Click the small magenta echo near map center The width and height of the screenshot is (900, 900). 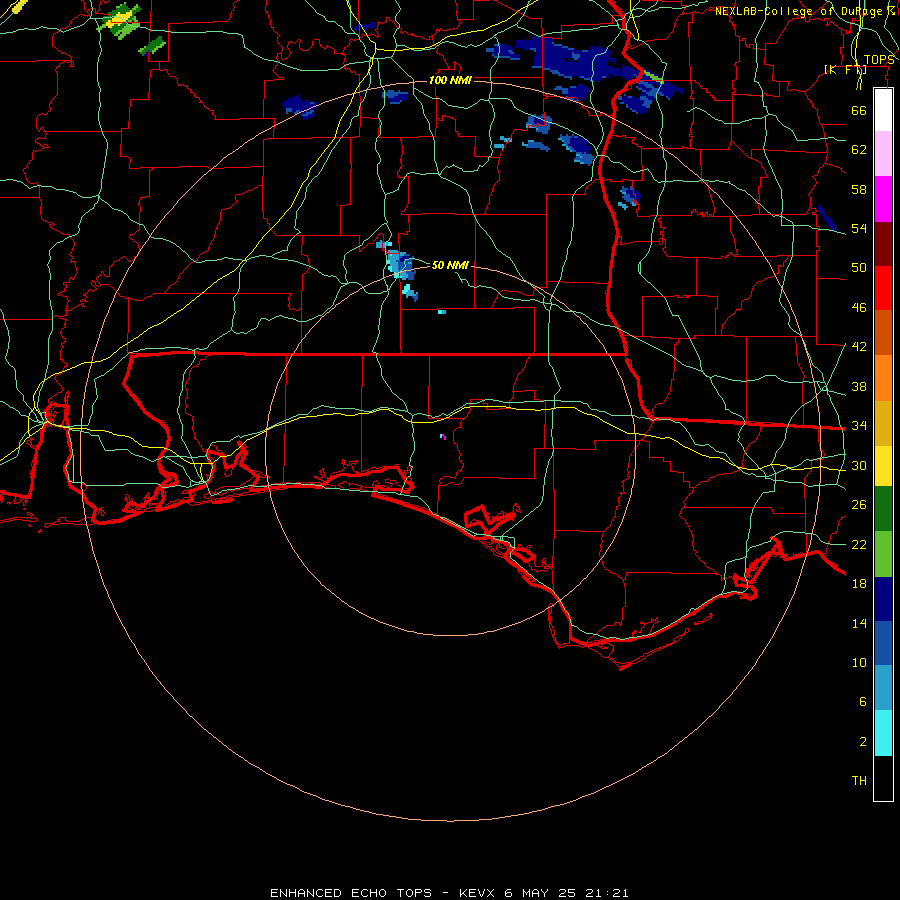tap(443, 437)
